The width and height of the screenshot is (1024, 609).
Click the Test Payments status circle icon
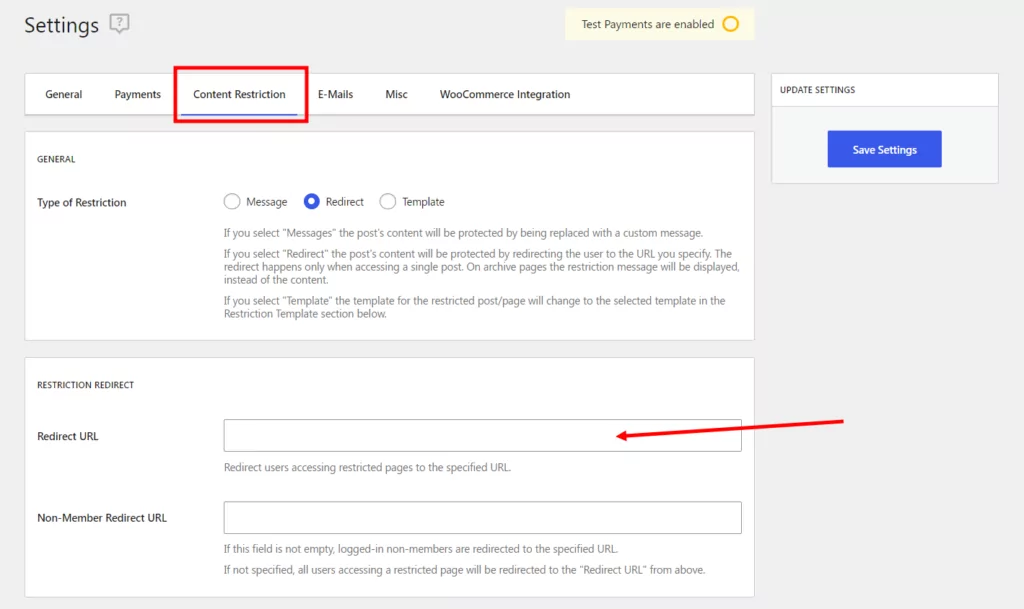[730, 24]
